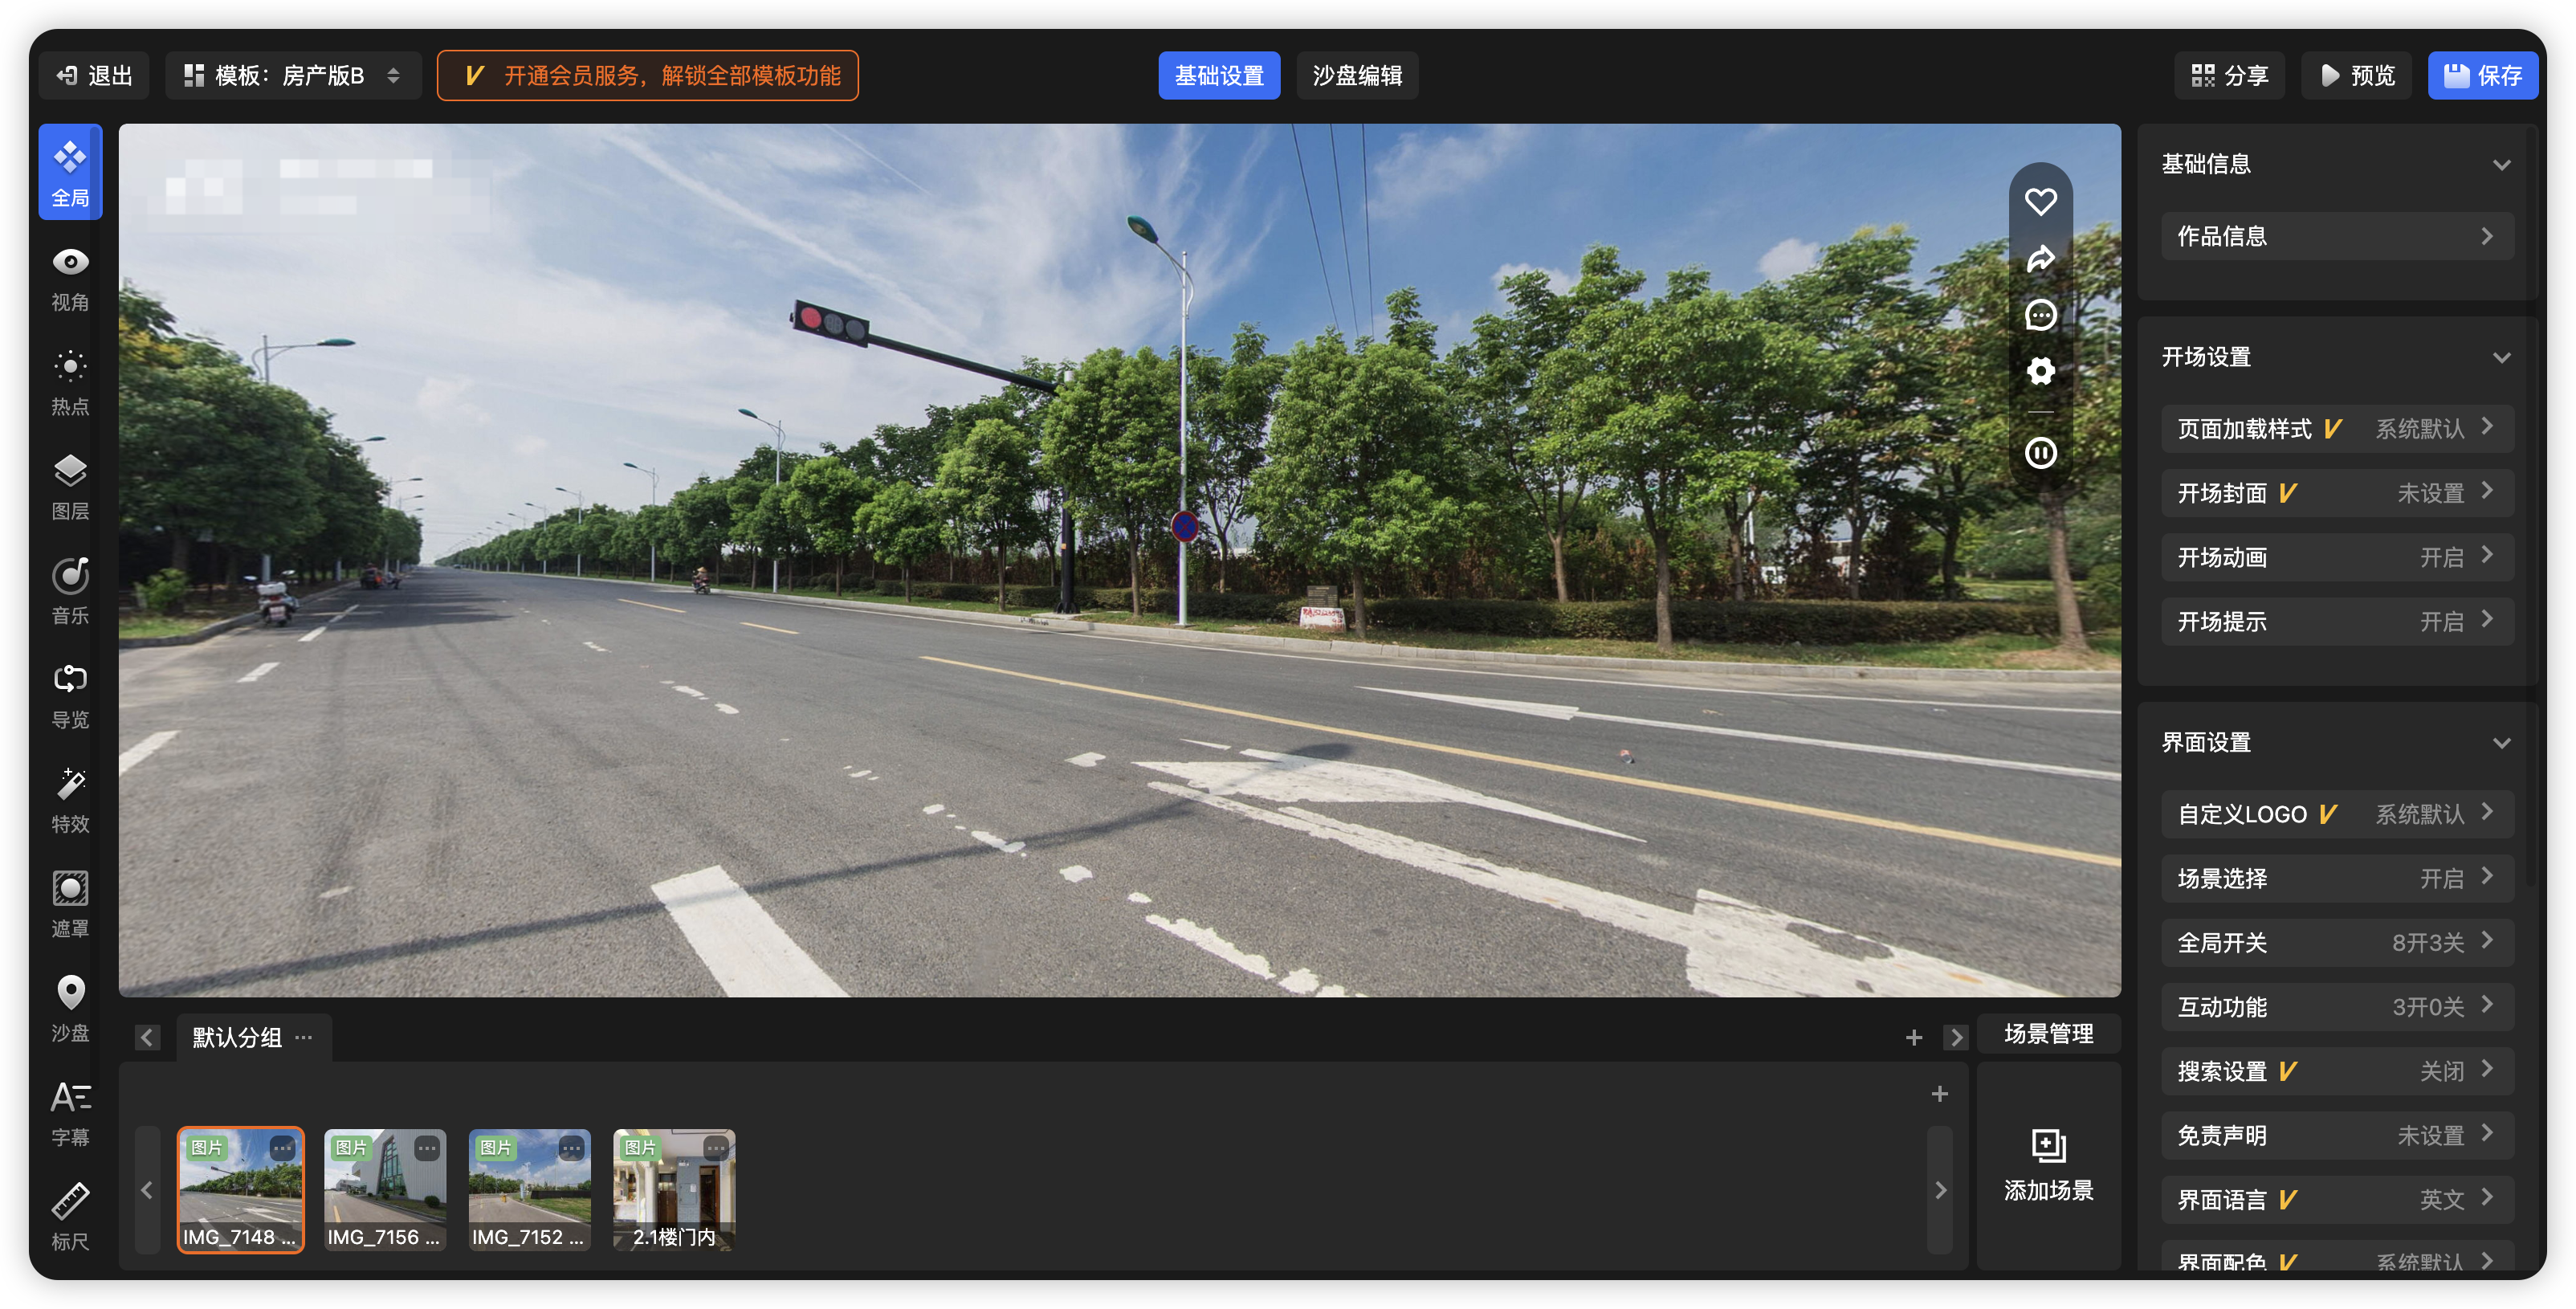Collapse the 界面设置 section
The height and width of the screenshot is (1309, 2576).
(x=2502, y=742)
